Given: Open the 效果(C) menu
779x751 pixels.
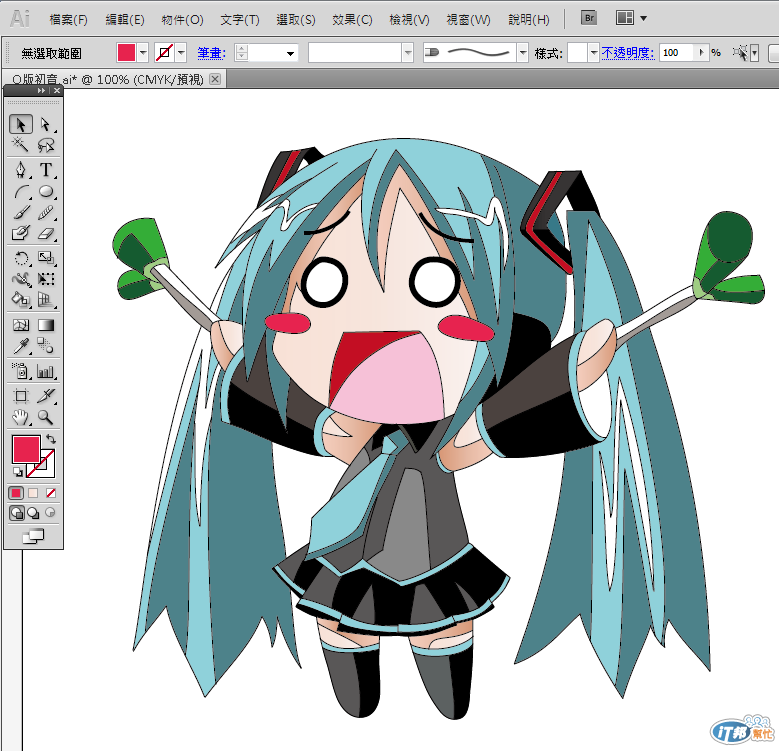Looking at the screenshot, I should [352, 19].
